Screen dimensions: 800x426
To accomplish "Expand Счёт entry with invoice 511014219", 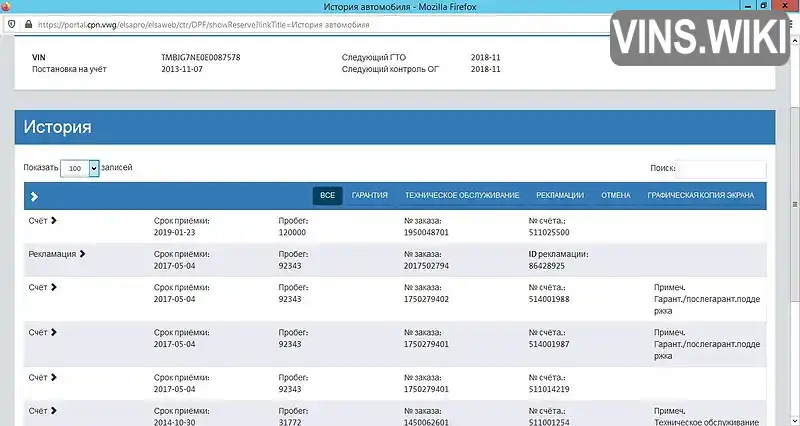I will pos(54,377).
